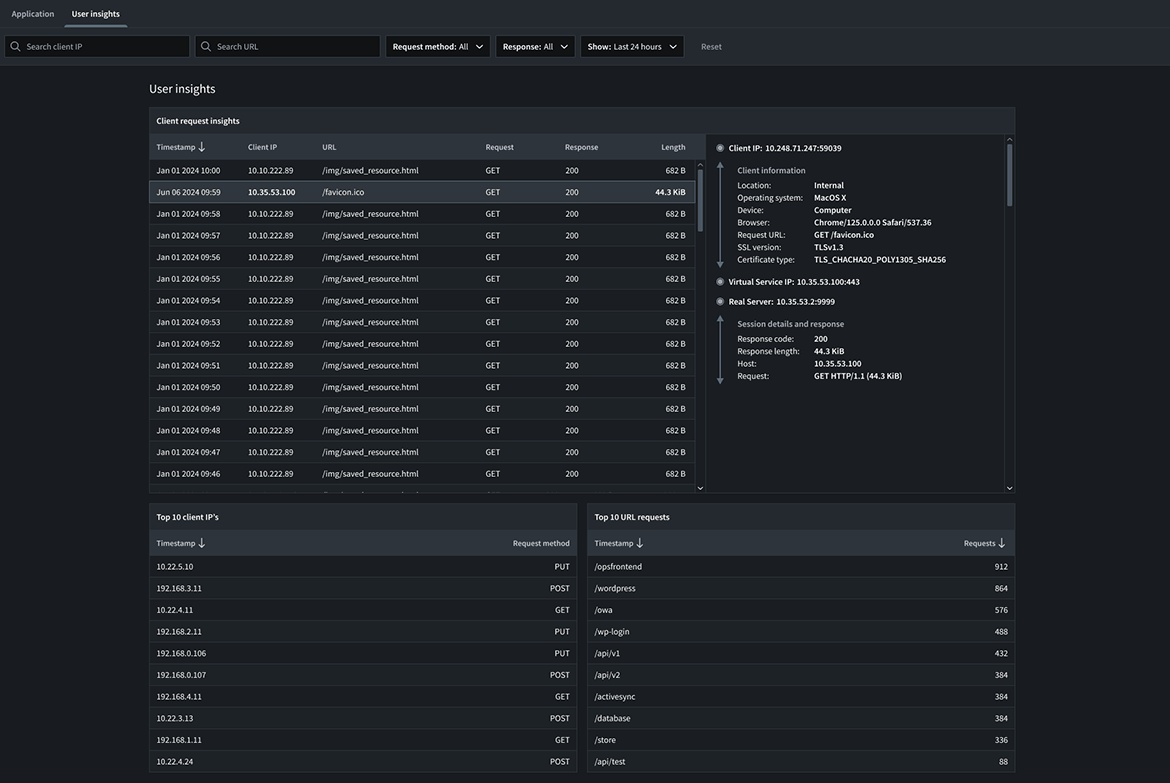This screenshot has height=783, width=1170.
Task: Open the Request method dropdown
Action: tap(438, 47)
